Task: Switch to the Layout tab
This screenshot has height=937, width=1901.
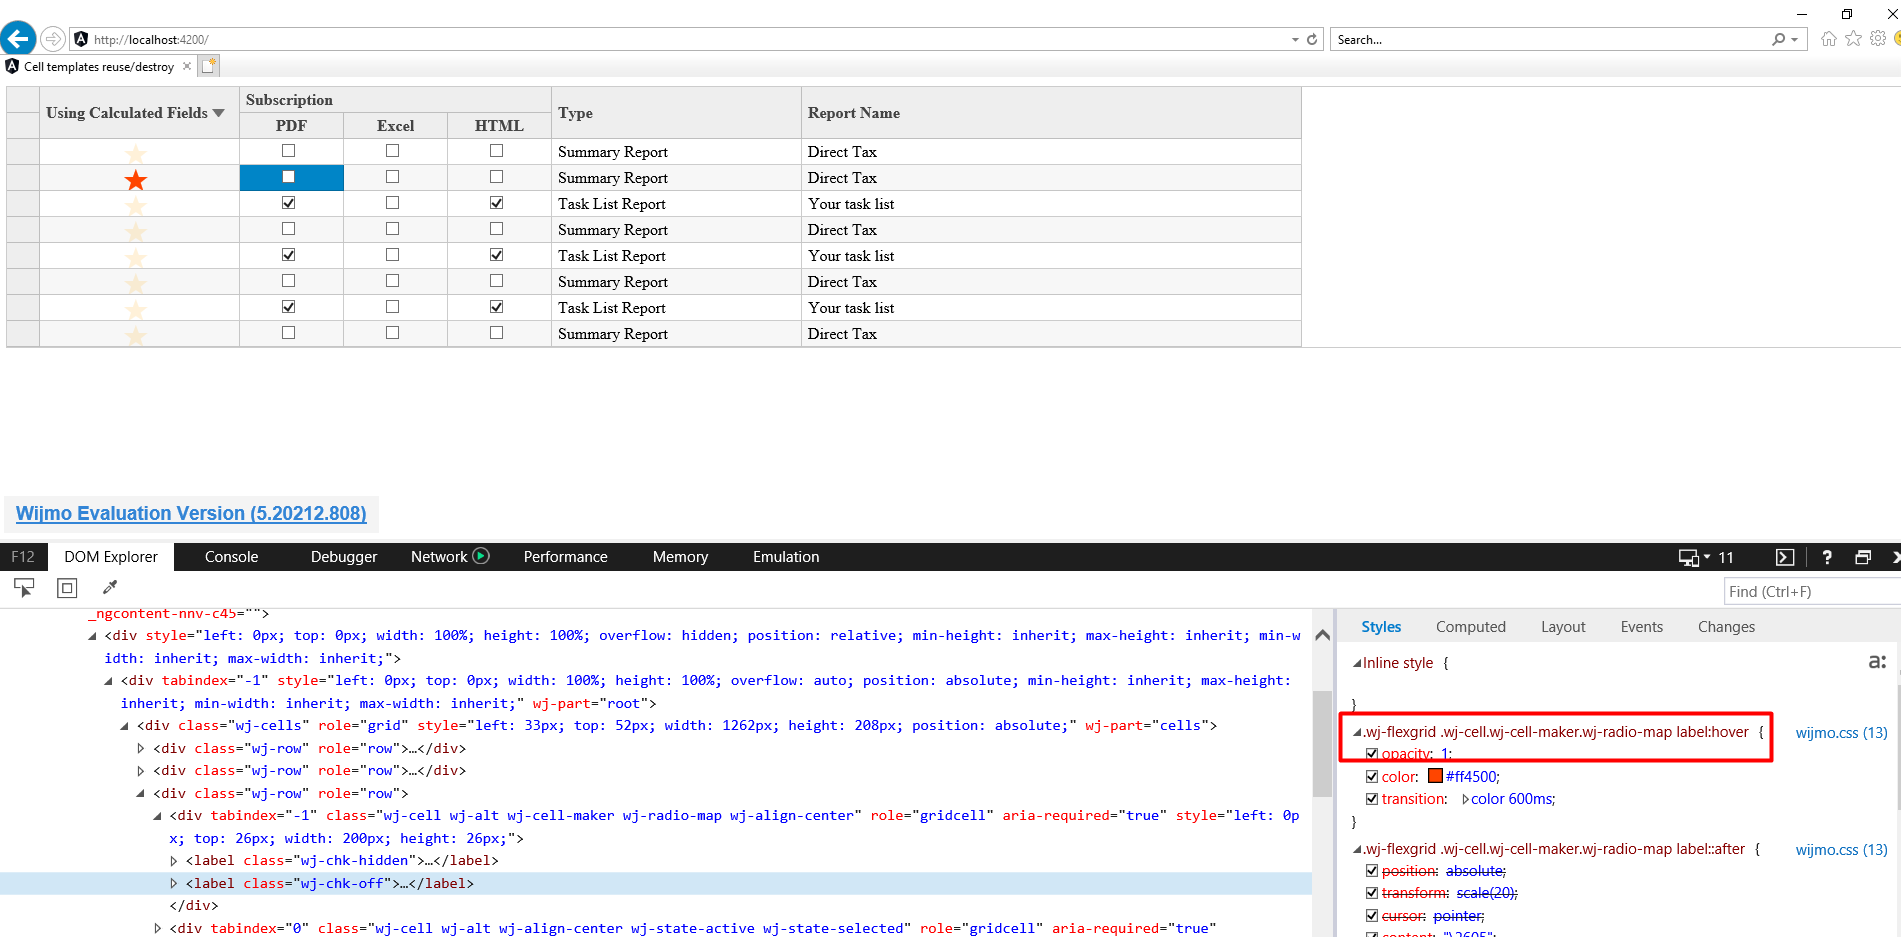Action: [1563, 627]
